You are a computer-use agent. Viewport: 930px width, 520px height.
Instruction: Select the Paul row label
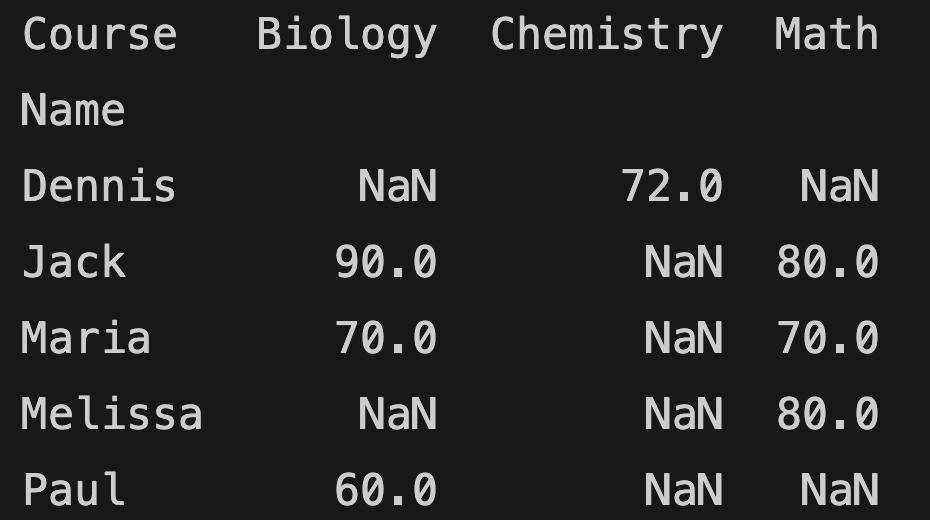[74, 490]
